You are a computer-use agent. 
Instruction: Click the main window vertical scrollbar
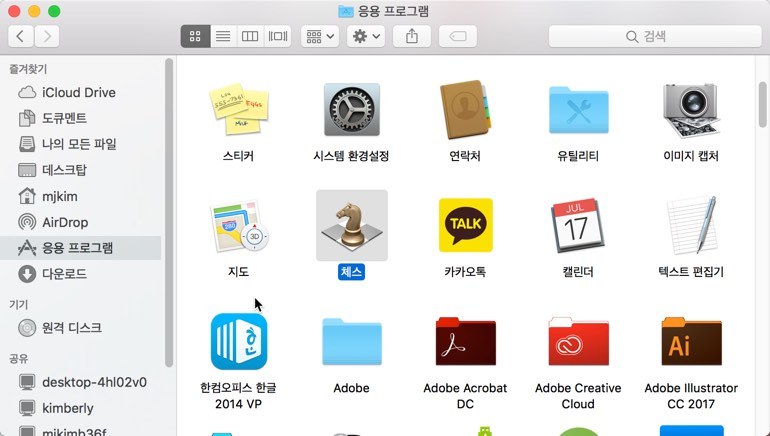tap(763, 104)
